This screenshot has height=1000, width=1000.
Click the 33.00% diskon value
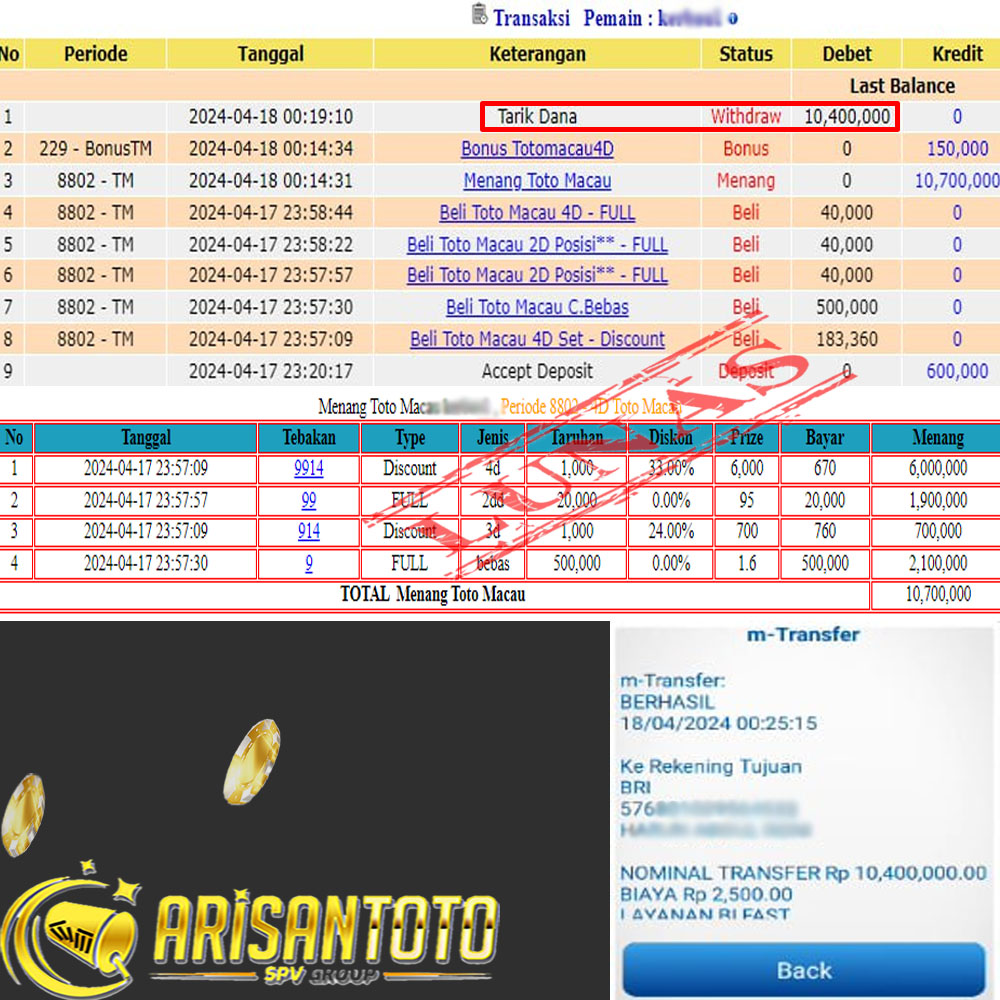click(x=671, y=468)
